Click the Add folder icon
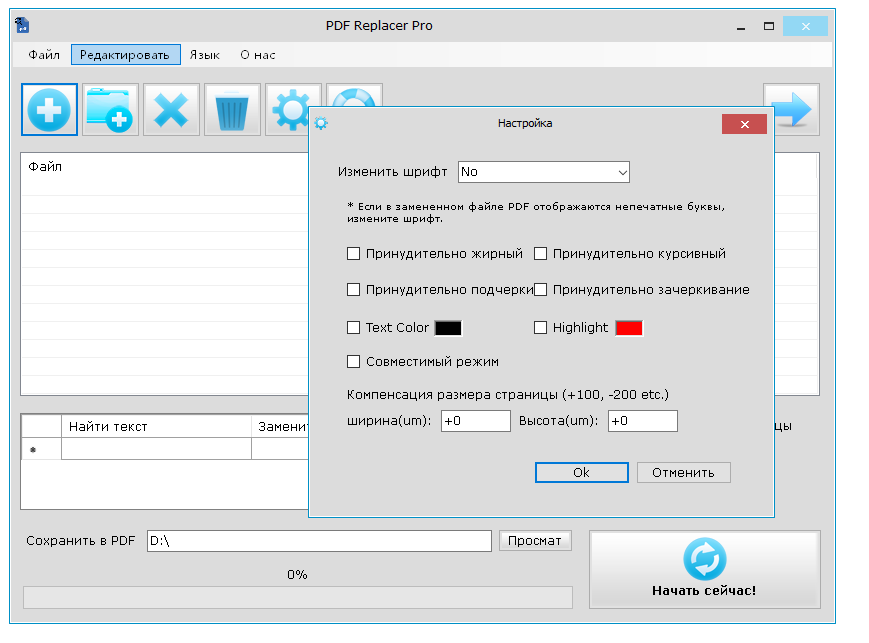 (110, 110)
